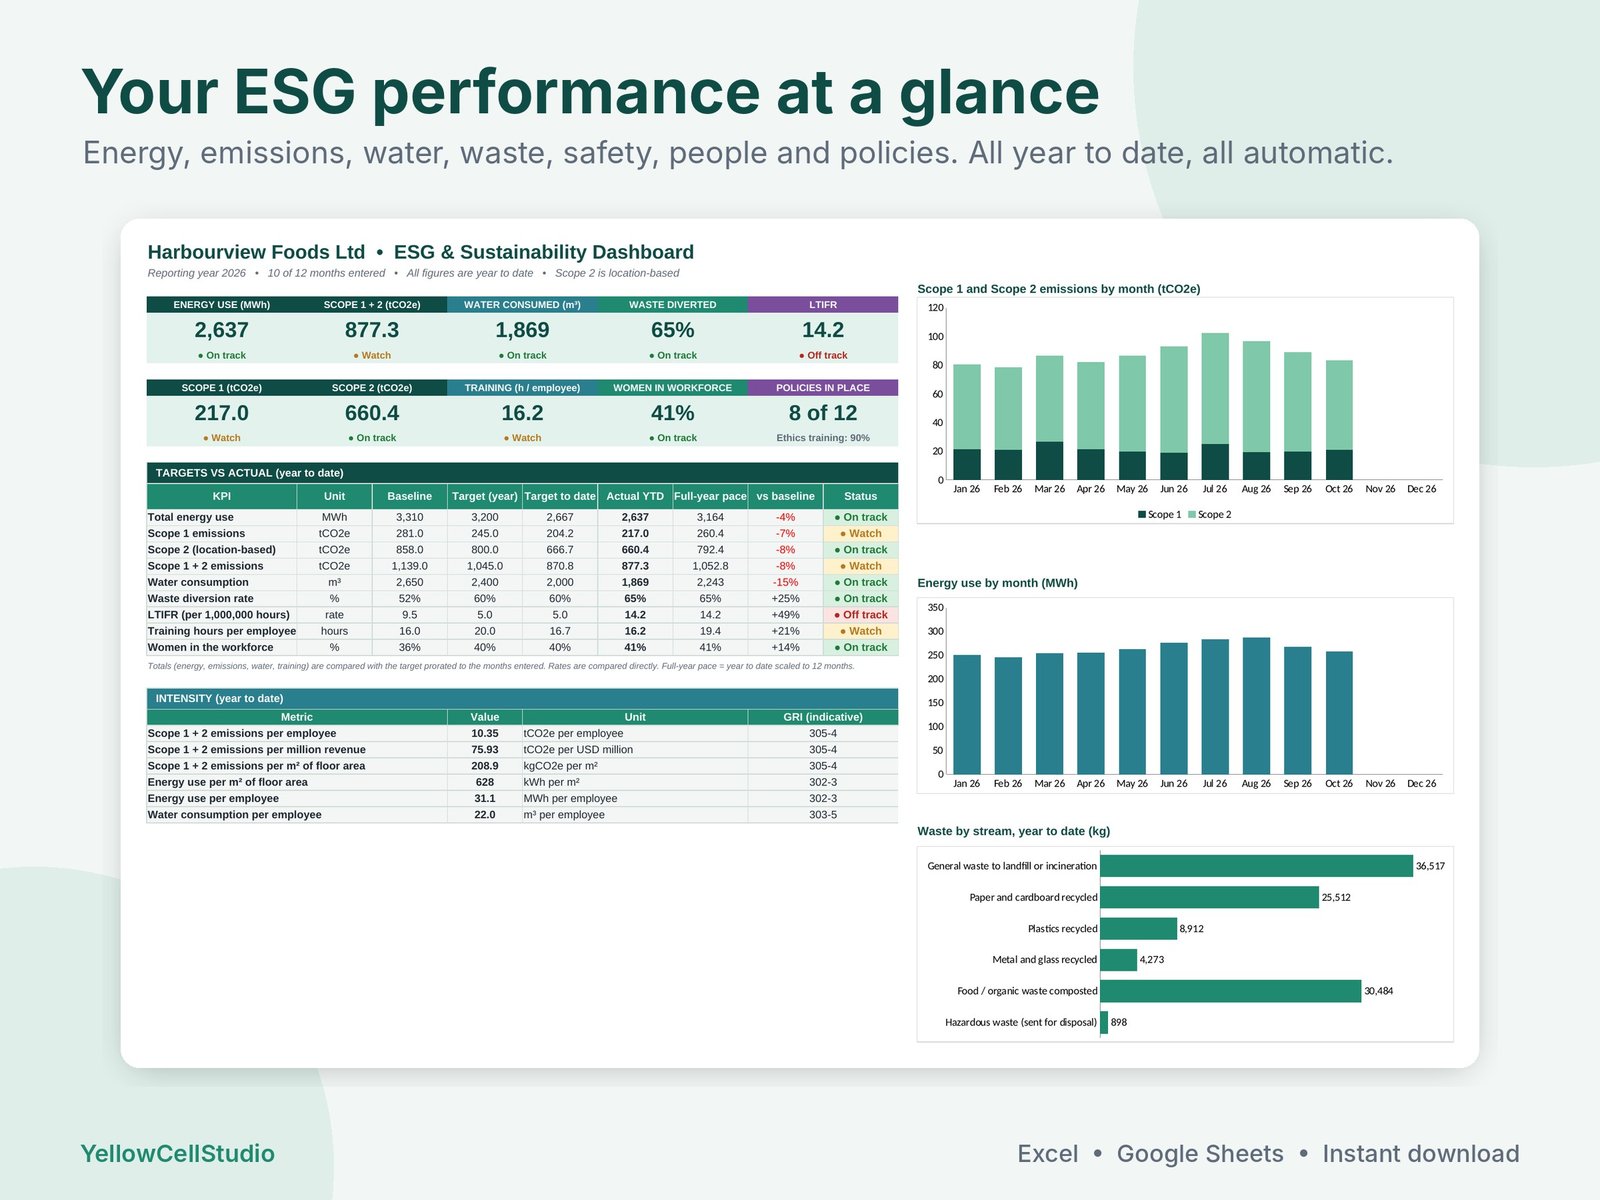
Task: Click the "Instant download" footer text
Action: click(x=1421, y=1154)
